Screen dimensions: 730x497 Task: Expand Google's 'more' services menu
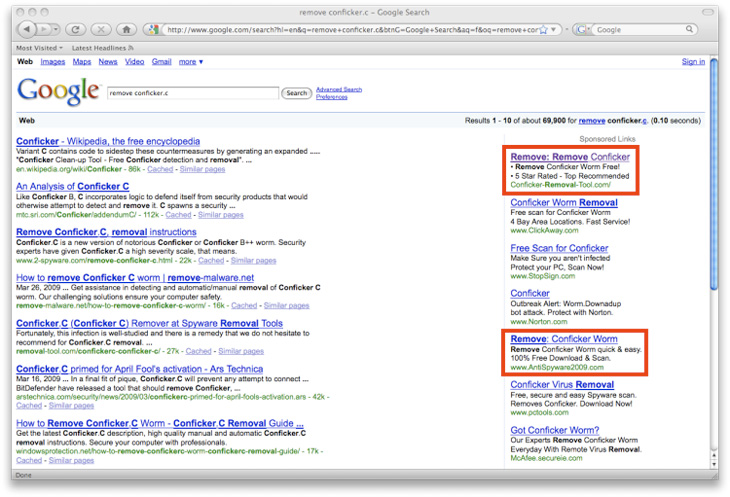(191, 62)
